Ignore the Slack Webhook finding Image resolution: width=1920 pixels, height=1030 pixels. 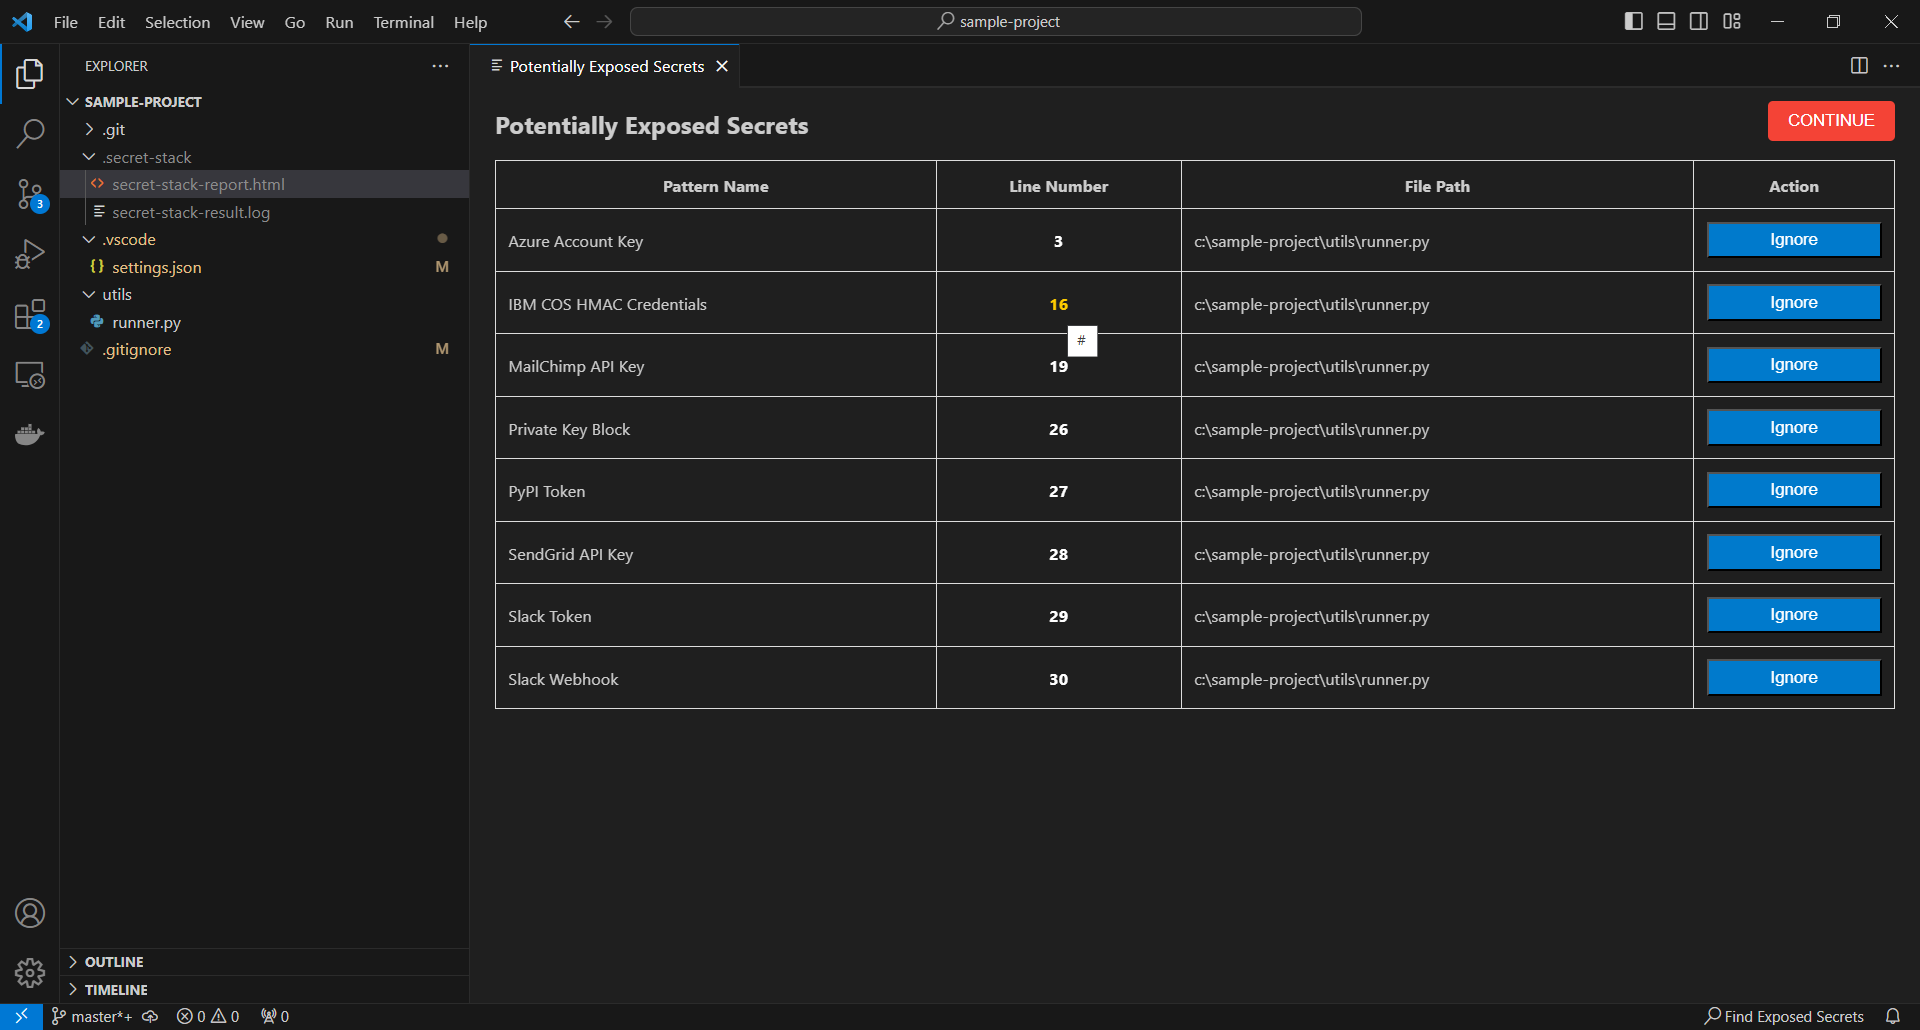point(1793,678)
